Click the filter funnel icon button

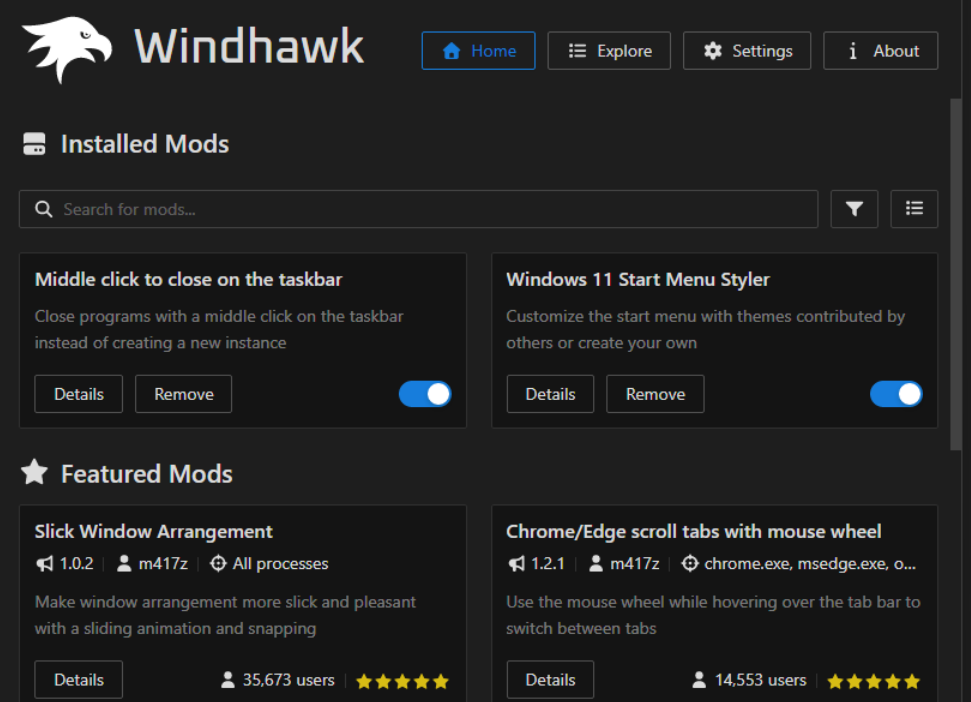click(854, 209)
